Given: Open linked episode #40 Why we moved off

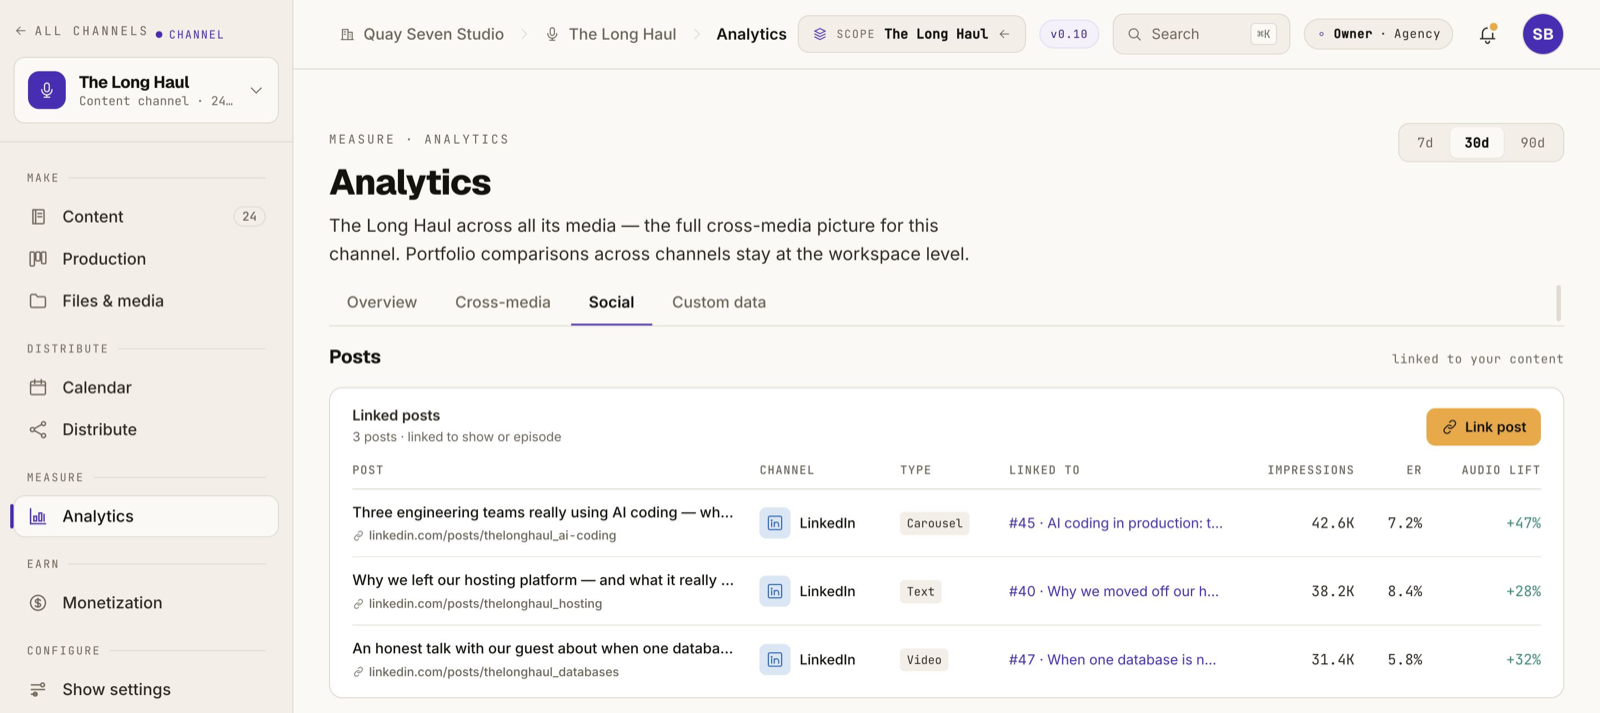Looking at the screenshot, I should click(1114, 591).
